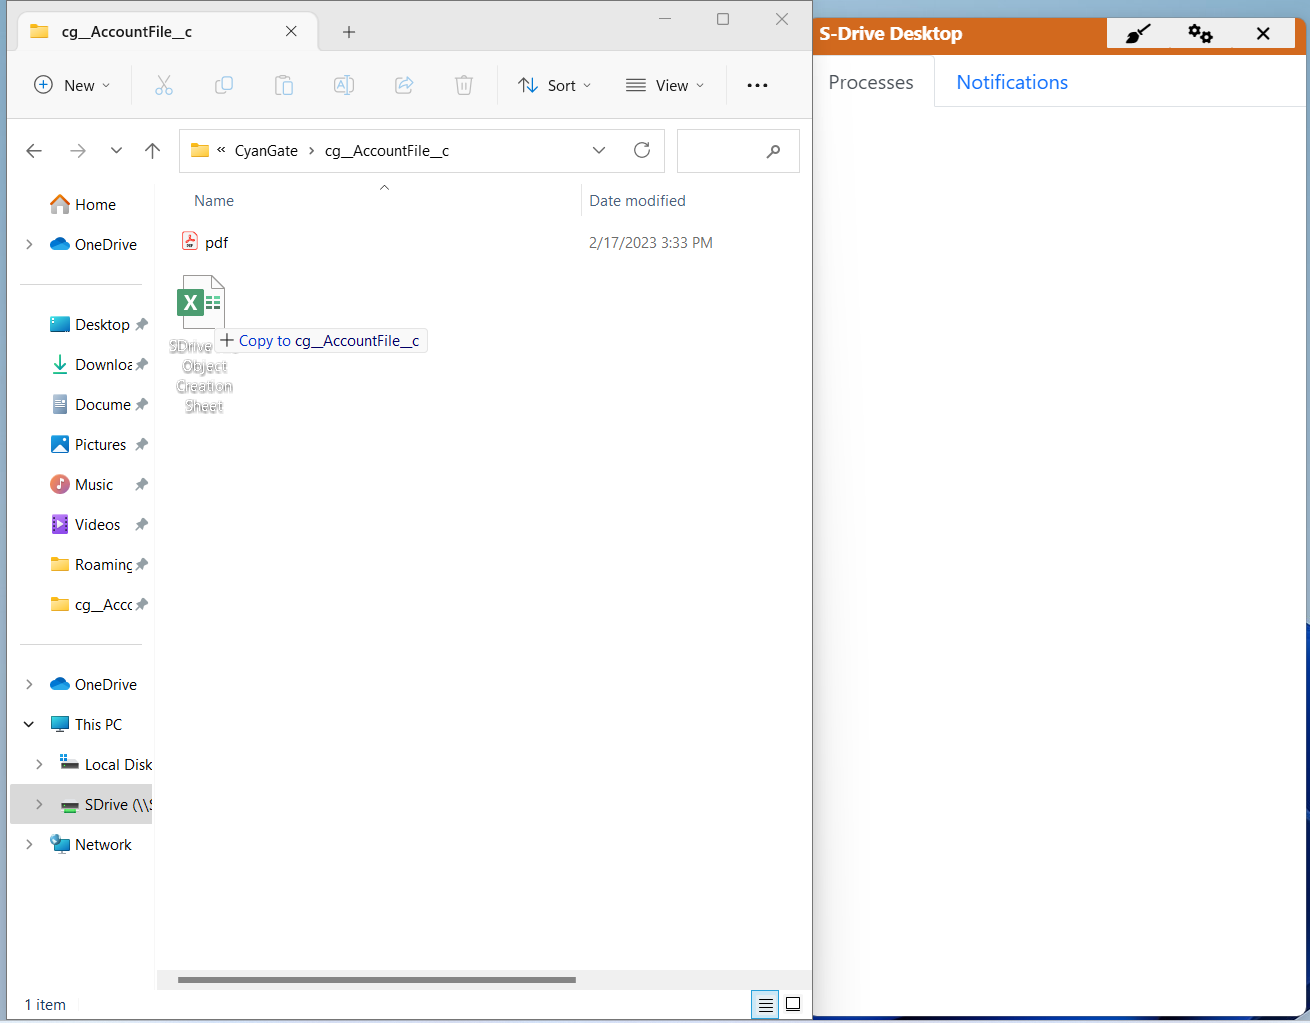Click the Rename toolbar icon
The width and height of the screenshot is (1310, 1023).
pos(344,86)
